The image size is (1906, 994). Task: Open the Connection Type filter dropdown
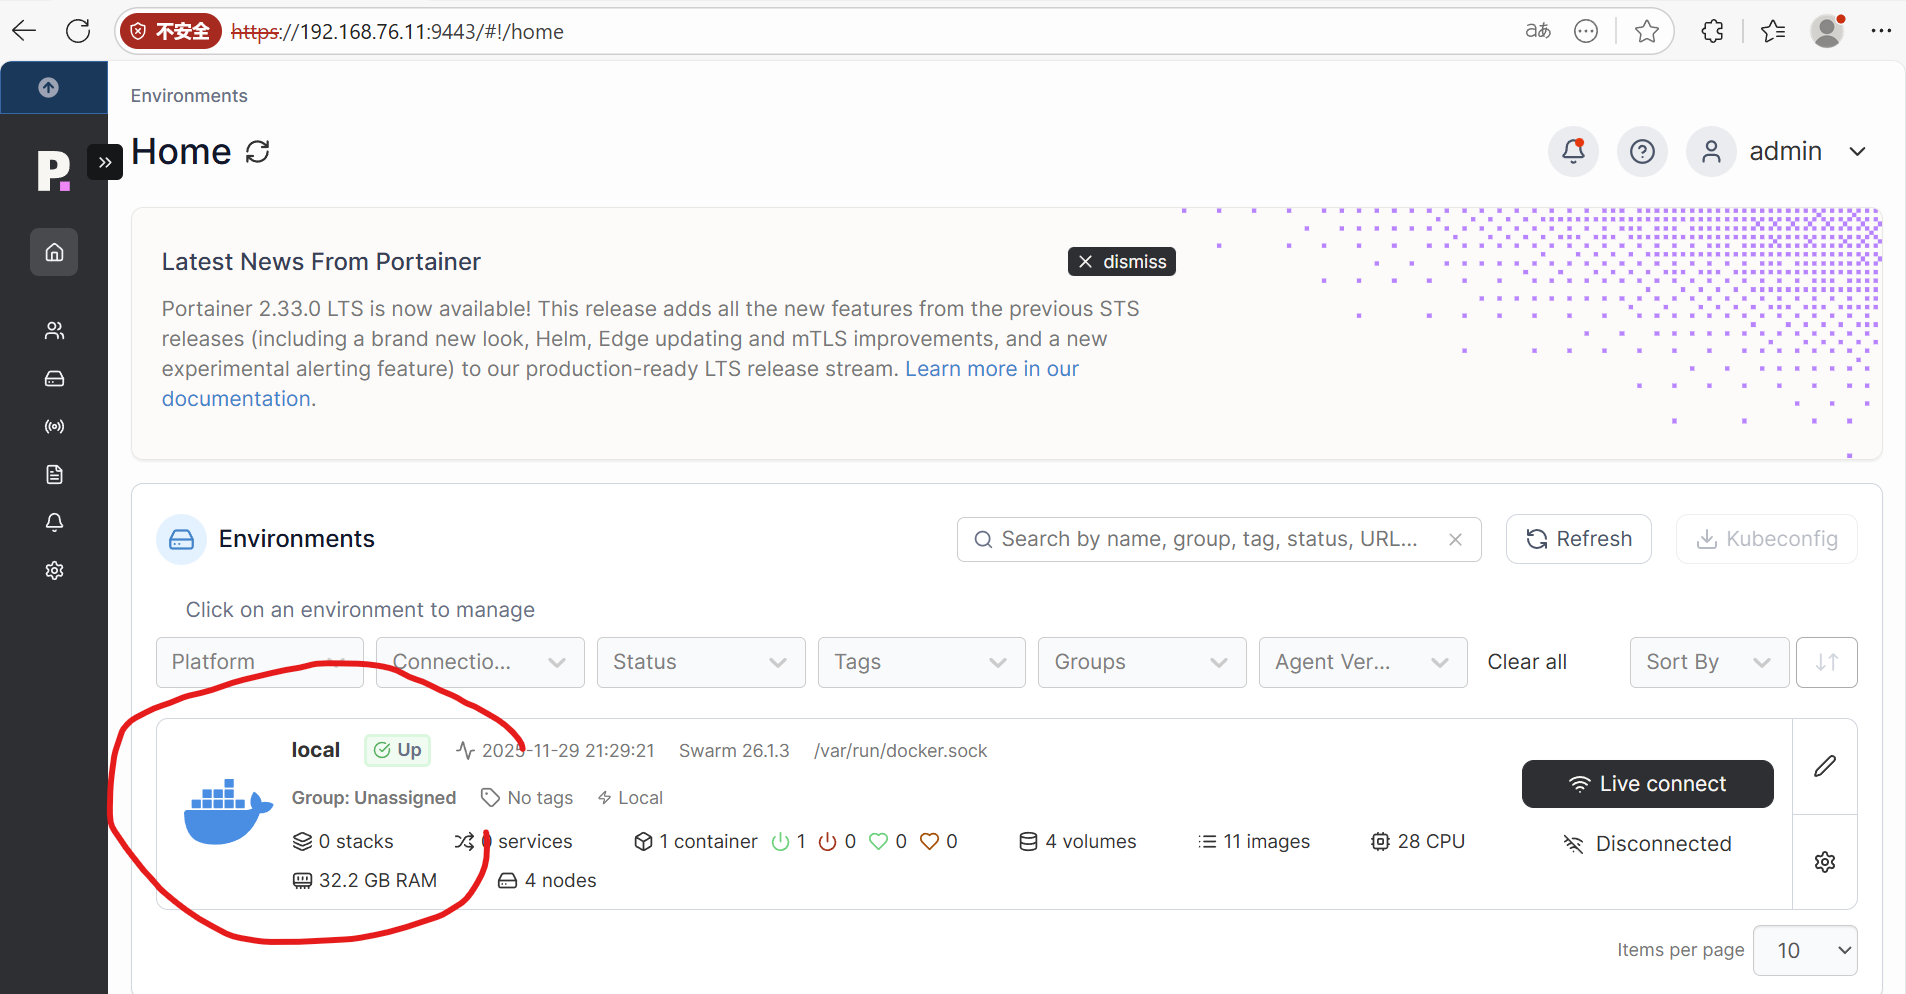coord(480,662)
